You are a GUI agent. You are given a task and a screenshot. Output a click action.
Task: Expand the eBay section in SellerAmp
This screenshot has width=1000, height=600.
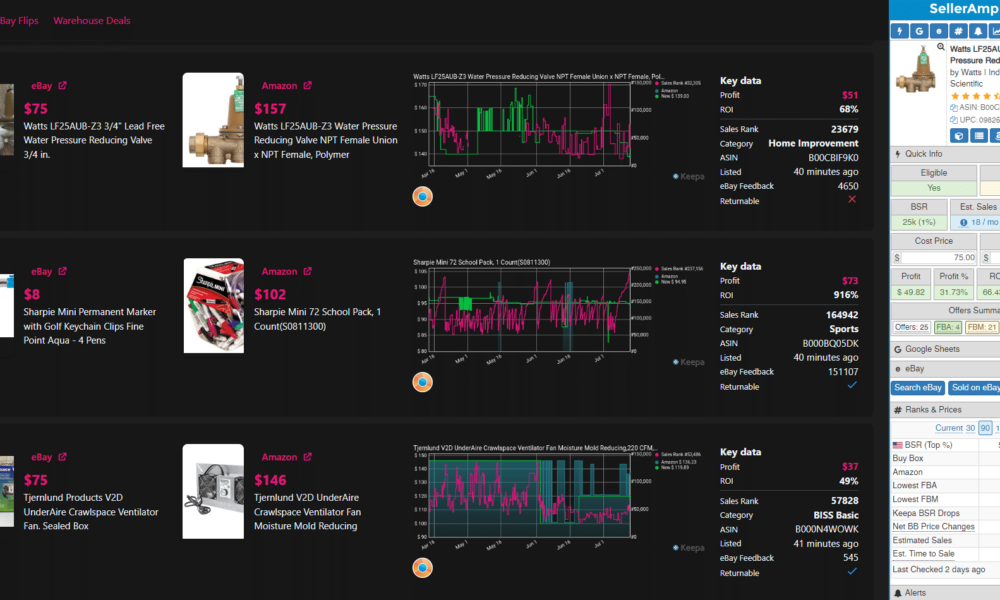tap(945, 369)
